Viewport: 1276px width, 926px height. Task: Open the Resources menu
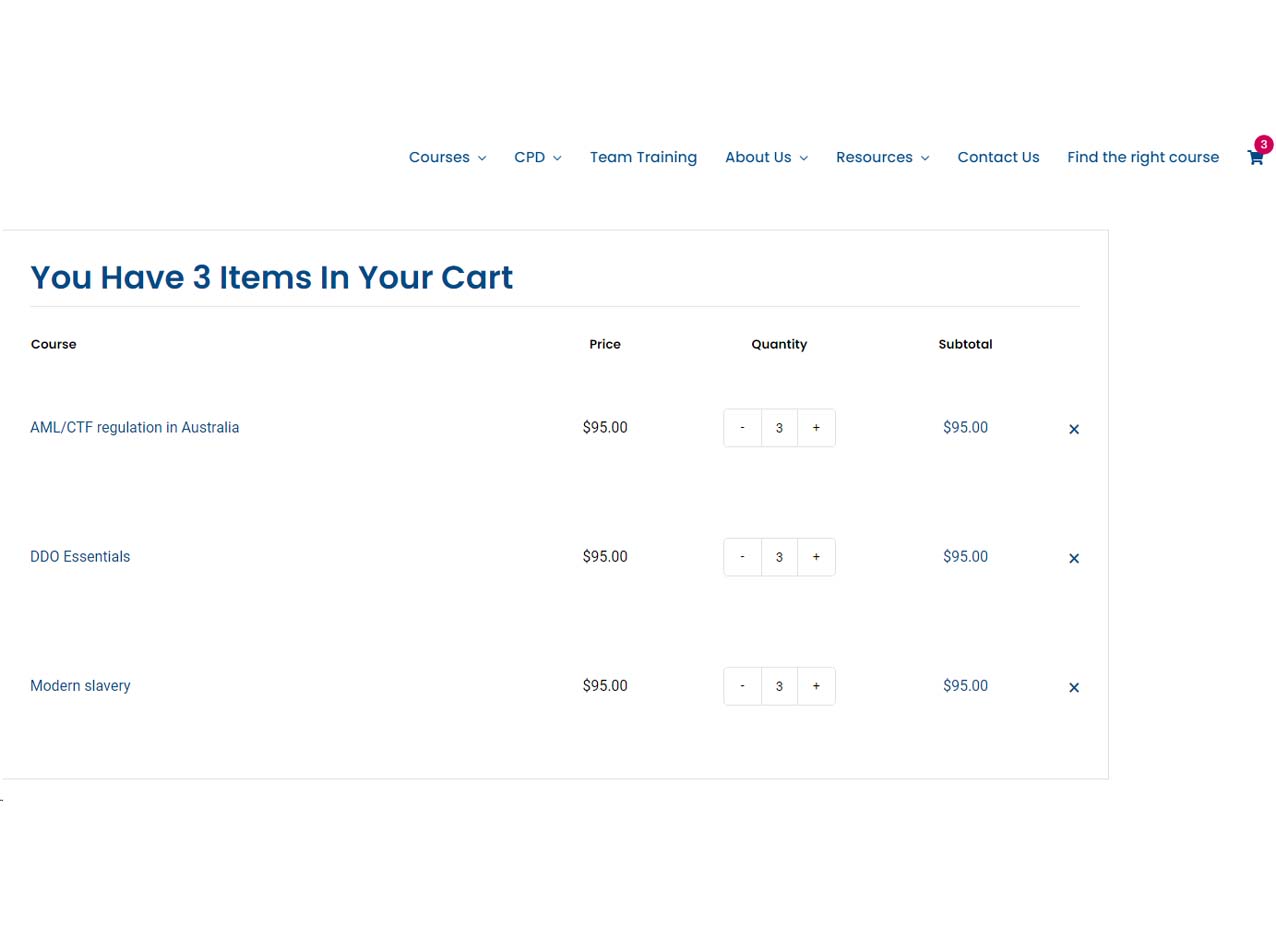click(x=882, y=157)
